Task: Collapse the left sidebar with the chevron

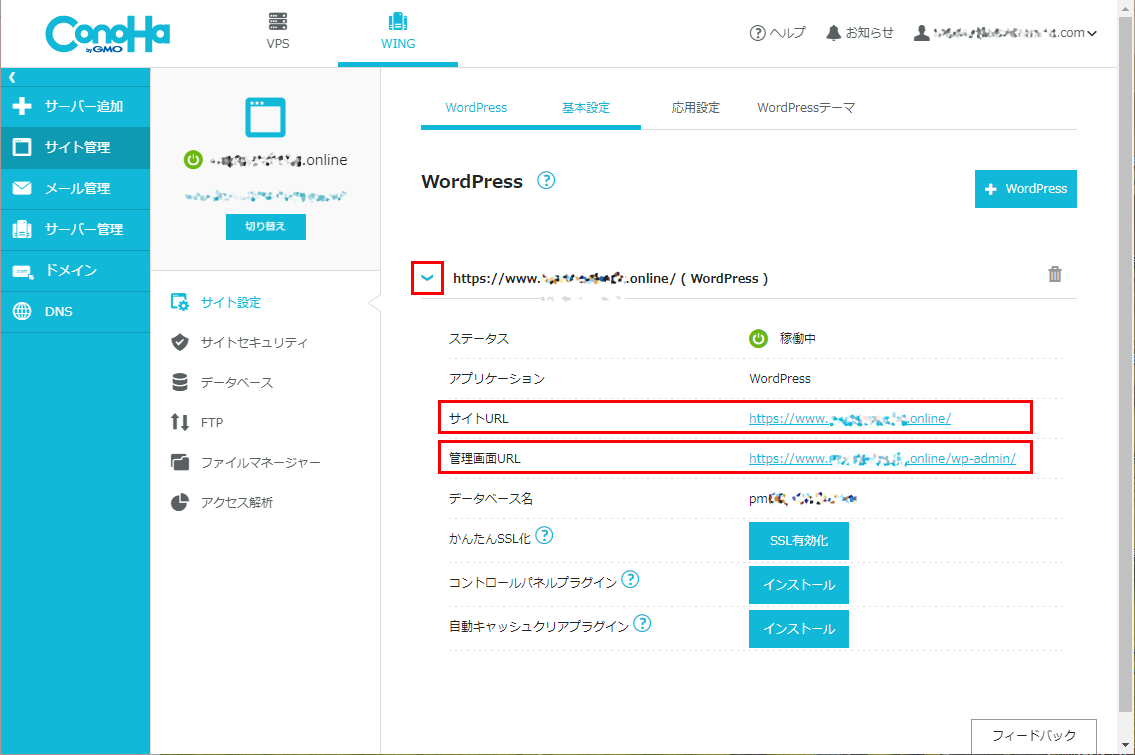Action: pyautogui.click(x=12, y=77)
